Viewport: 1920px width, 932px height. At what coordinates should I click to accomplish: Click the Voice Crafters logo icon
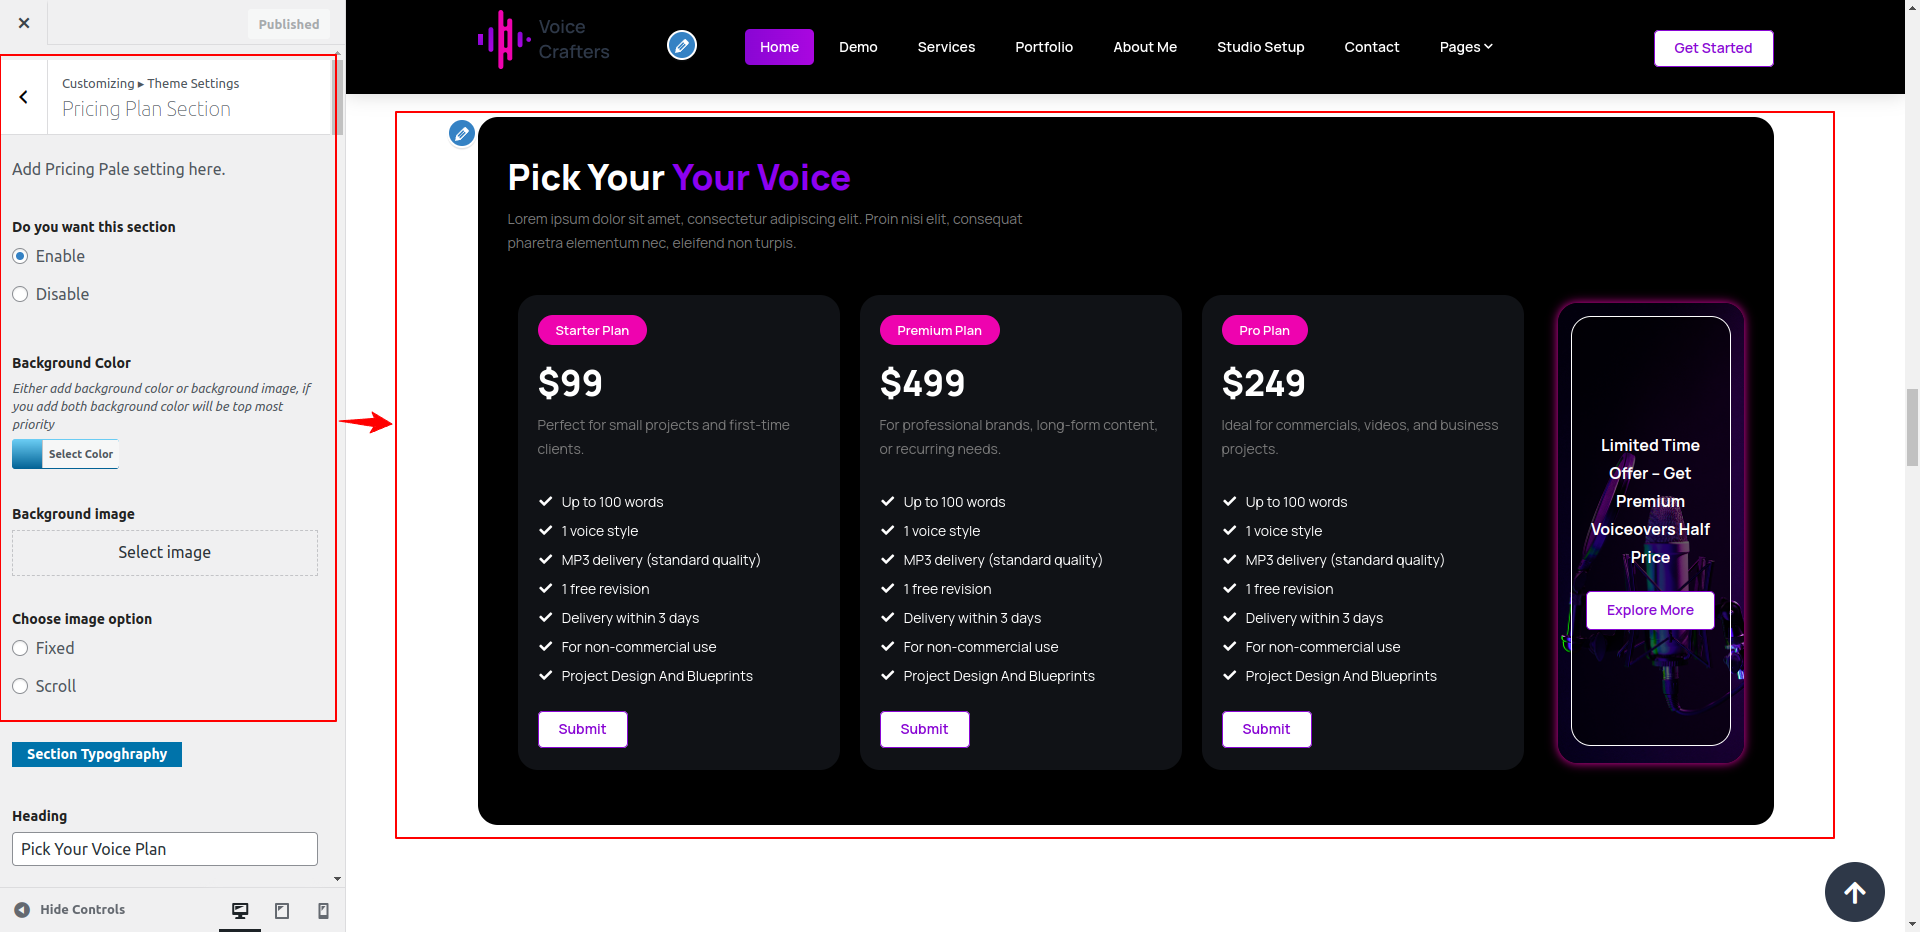coord(504,40)
